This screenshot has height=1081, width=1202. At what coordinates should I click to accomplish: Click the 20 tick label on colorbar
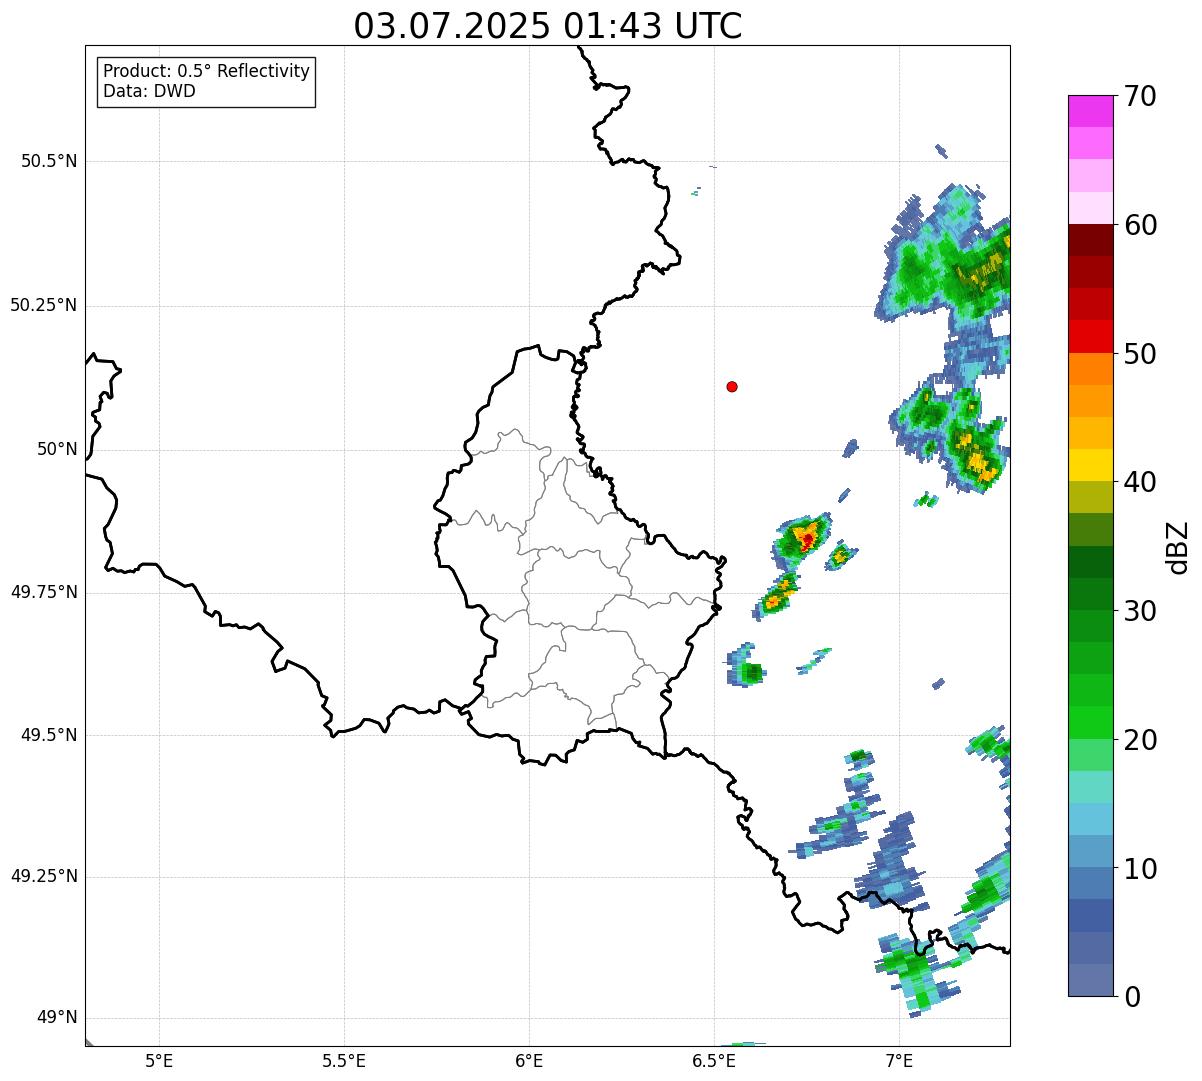1140,740
